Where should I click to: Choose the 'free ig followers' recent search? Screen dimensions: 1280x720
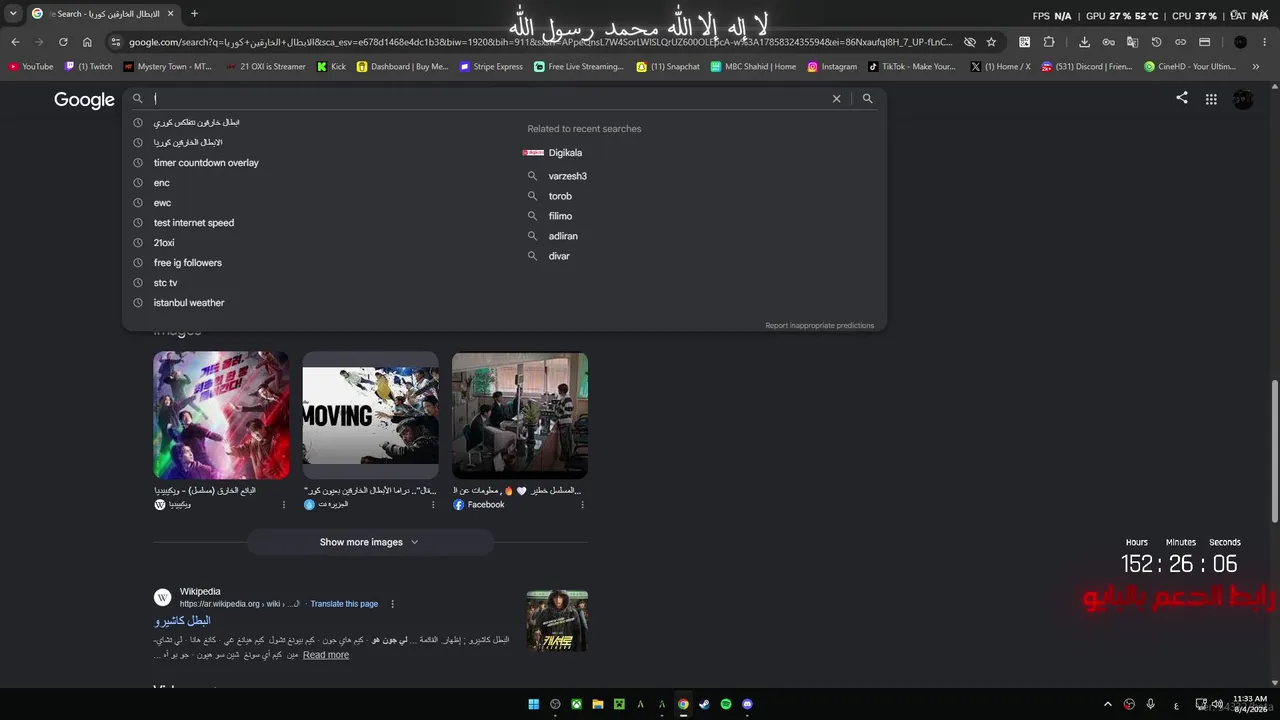(188, 263)
